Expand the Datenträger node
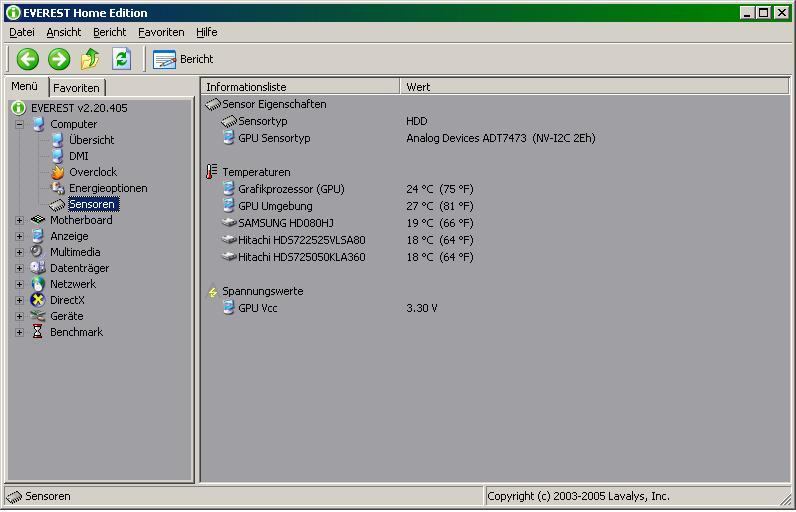The width and height of the screenshot is (796, 512). (19, 268)
